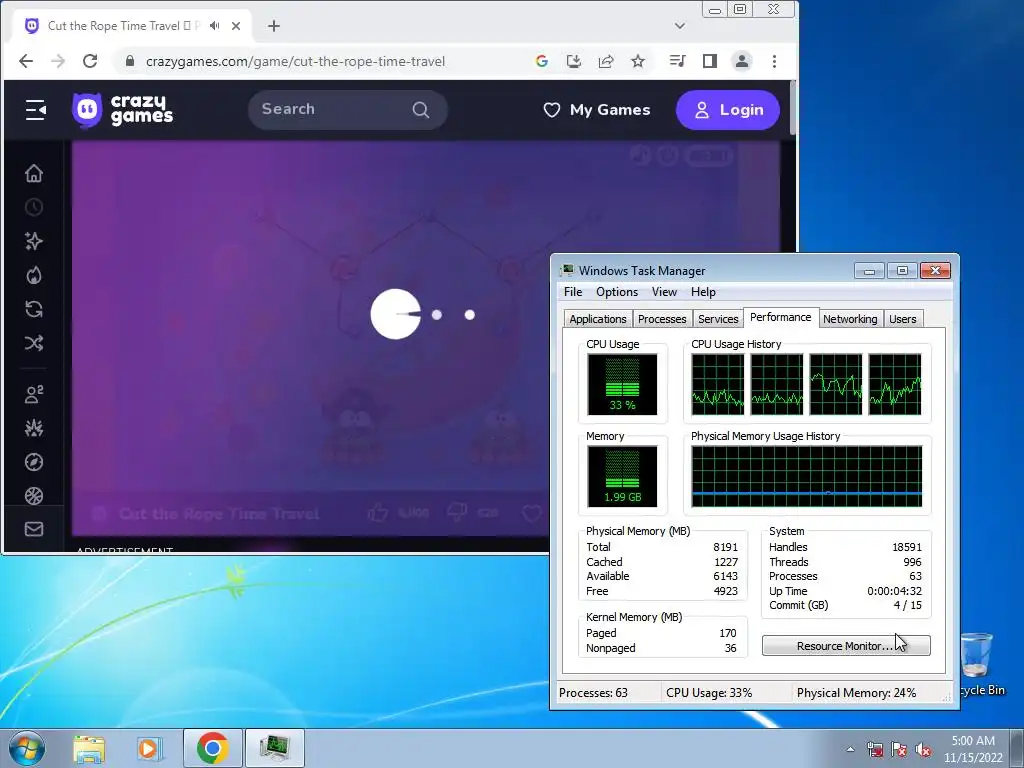Screen dimensions: 1024x768
Task: Select the Performance tab
Action: tap(780, 317)
